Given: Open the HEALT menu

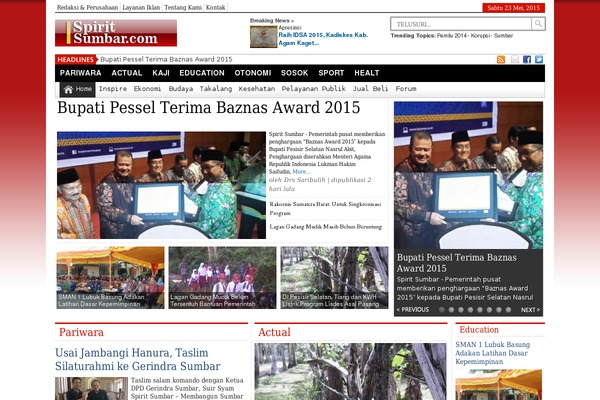Looking at the screenshot, I should click(367, 73).
